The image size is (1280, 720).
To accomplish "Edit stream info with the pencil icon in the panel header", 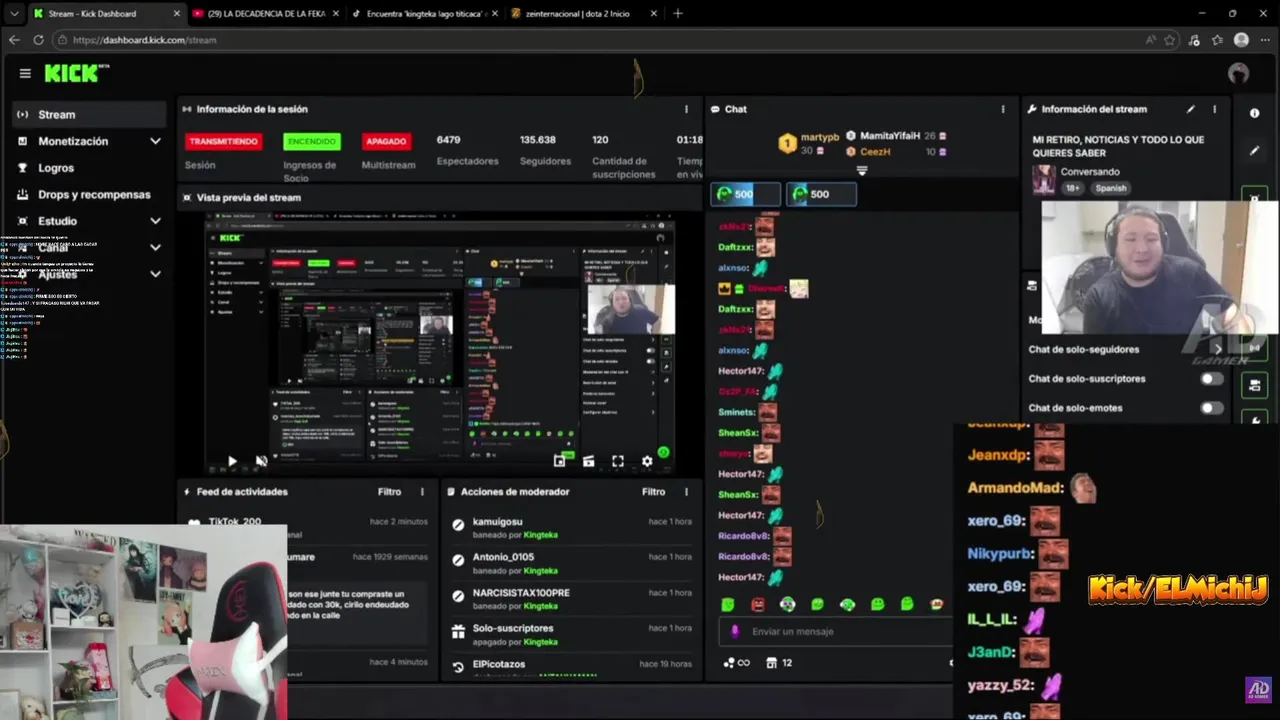I will [1190, 109].
